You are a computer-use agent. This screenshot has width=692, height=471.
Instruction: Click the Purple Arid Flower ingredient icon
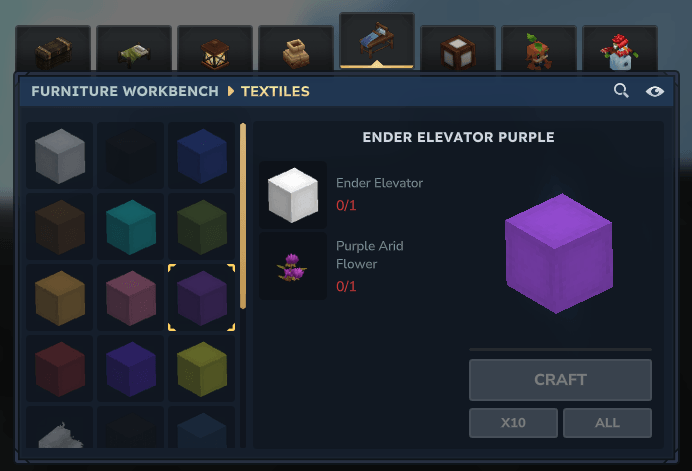293,266
